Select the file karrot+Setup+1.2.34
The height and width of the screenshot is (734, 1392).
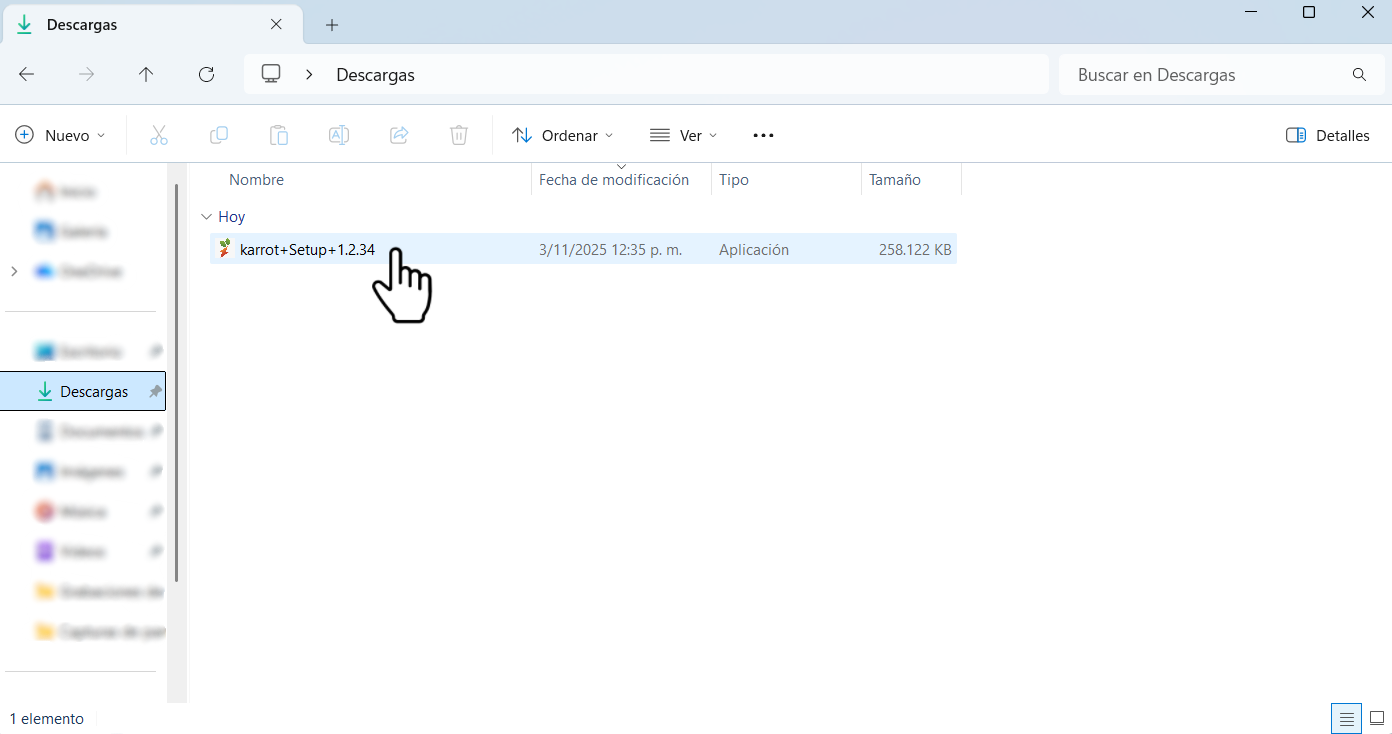coord(307,250)
